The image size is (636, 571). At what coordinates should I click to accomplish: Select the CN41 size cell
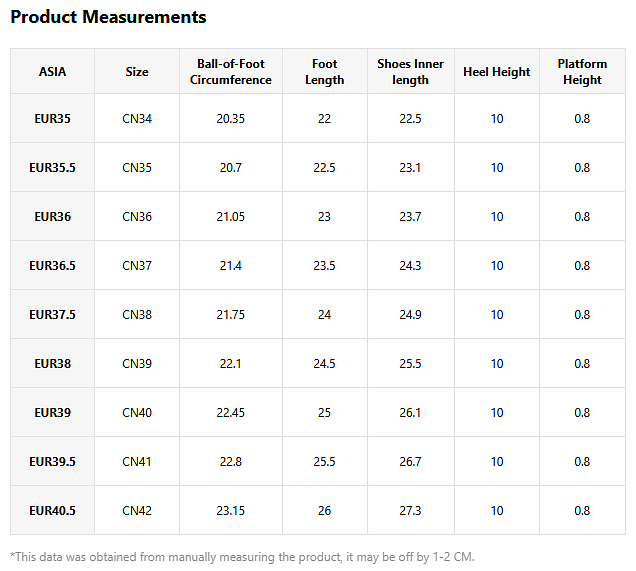[137, 462]
